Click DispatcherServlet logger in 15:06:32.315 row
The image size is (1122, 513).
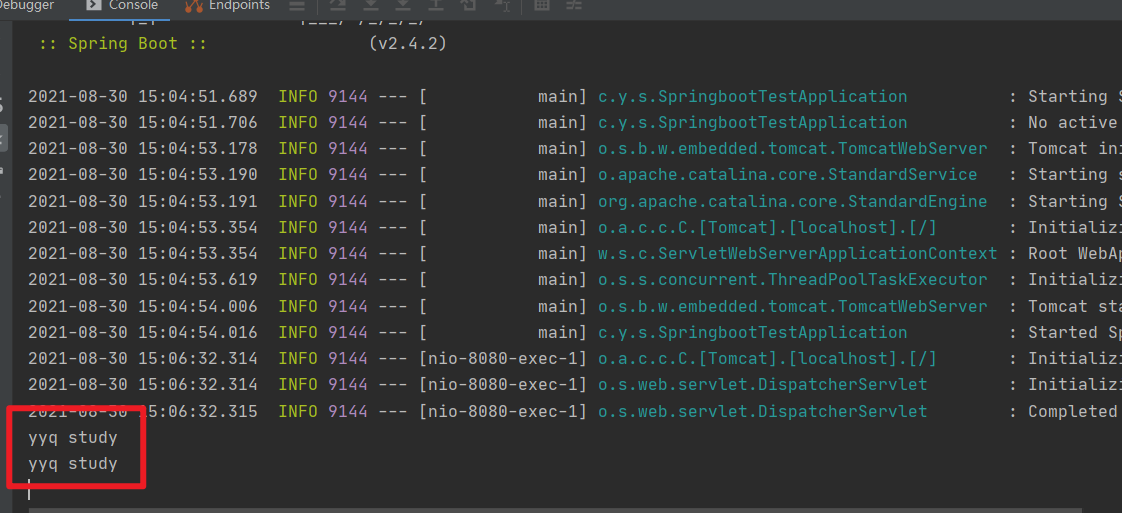pos(763,412)
